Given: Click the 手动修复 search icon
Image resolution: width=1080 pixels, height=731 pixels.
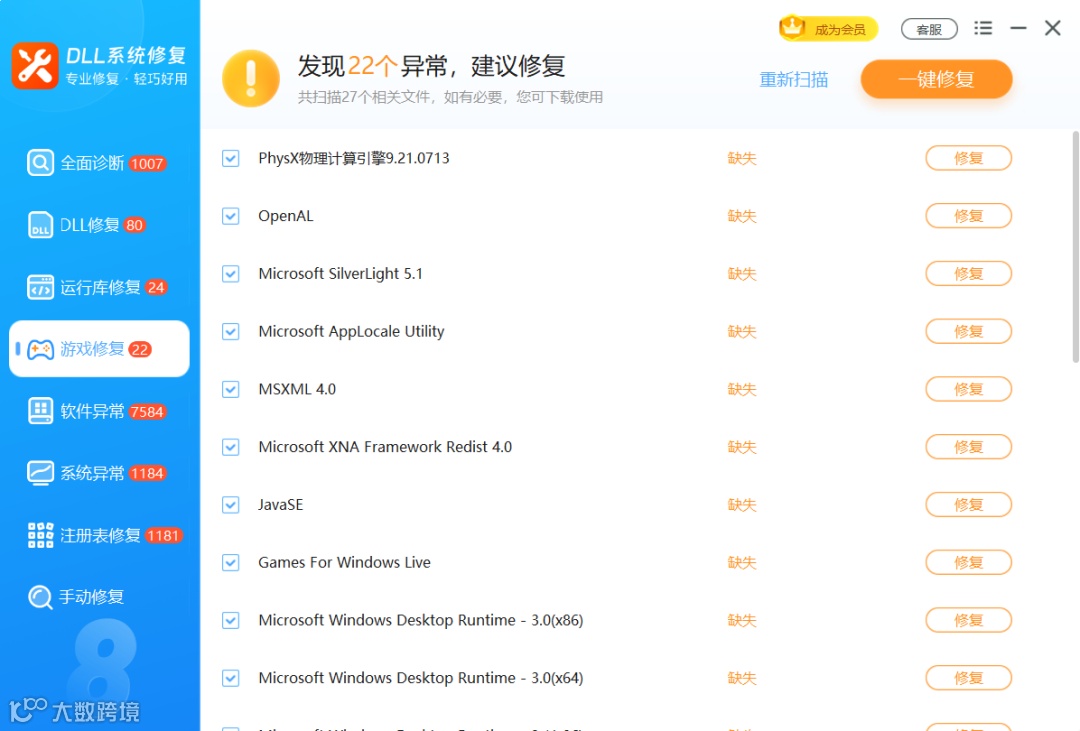Looking at the screenshot, I should coord(40,597).
